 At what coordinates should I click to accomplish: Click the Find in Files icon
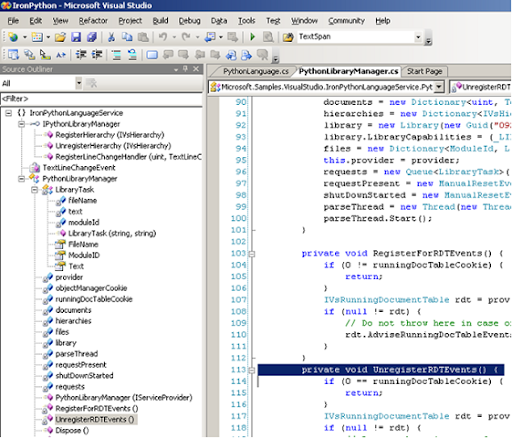[x=268, y=37]
